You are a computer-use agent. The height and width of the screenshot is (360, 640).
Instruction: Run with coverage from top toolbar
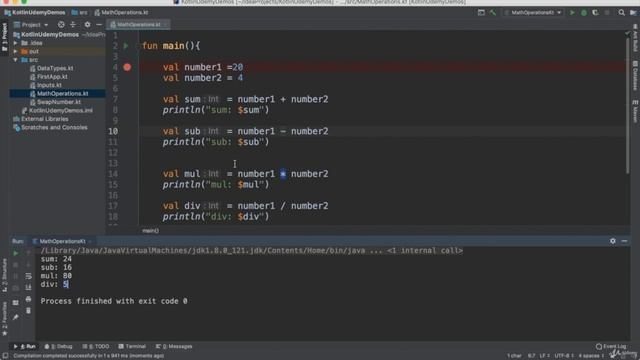[595, 13]
